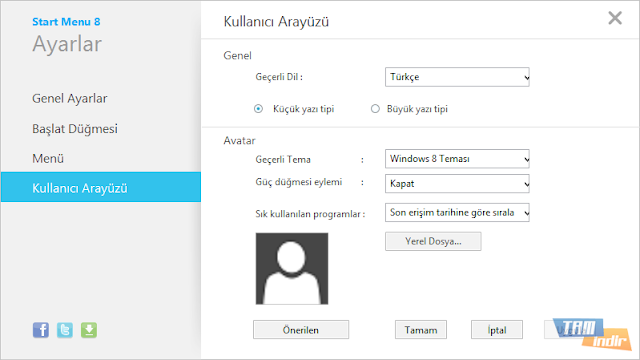Expand the Geçerli Tema dropdown

click(457, 159)
